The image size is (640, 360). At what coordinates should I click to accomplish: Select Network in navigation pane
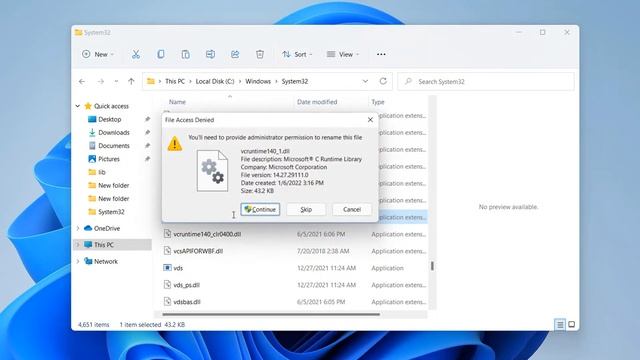(x=106, y=261)
